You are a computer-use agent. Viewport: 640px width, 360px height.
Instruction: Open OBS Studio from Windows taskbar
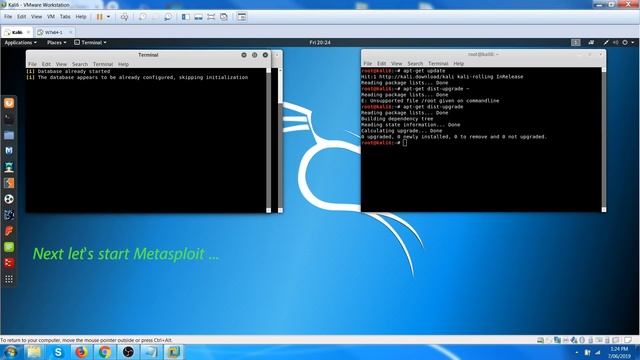pos(128,352)
